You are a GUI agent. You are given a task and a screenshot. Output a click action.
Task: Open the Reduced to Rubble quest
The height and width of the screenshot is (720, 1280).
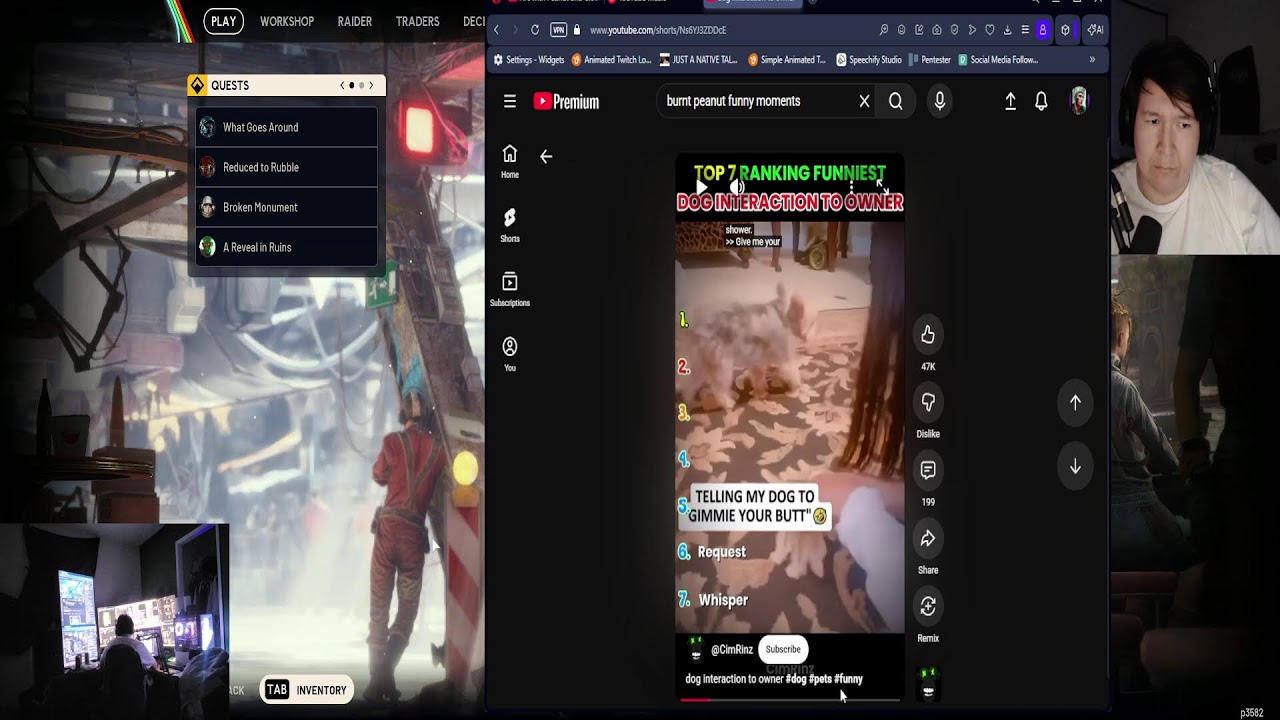pyautogui.click(x=287, y=167)
